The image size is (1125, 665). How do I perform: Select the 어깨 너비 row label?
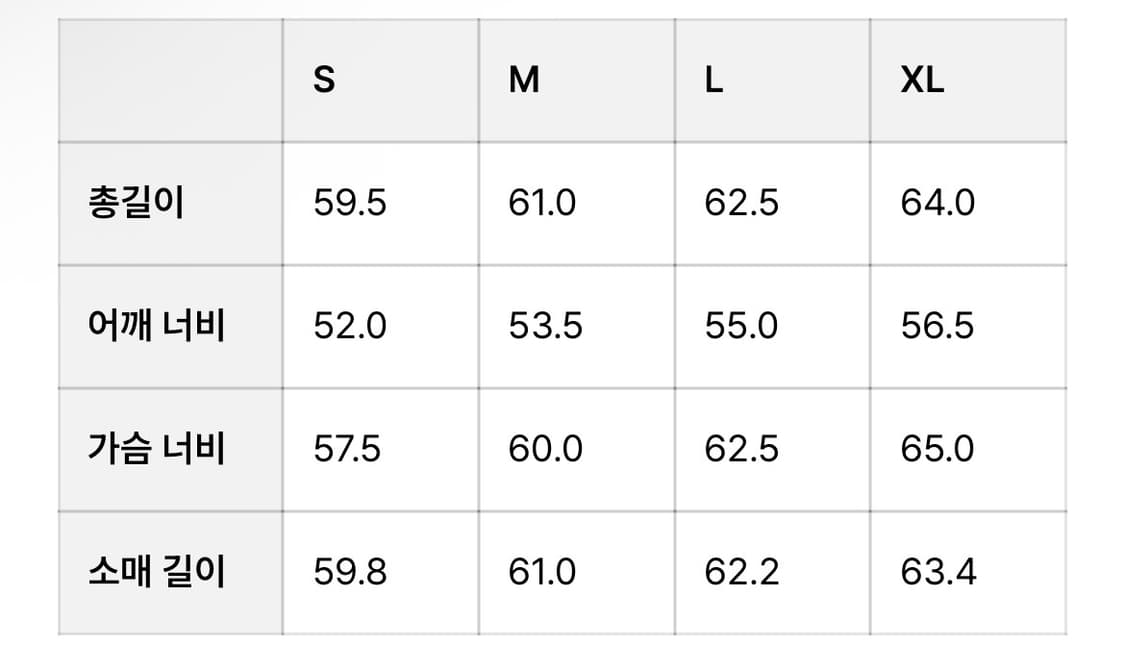click(171, 327)
